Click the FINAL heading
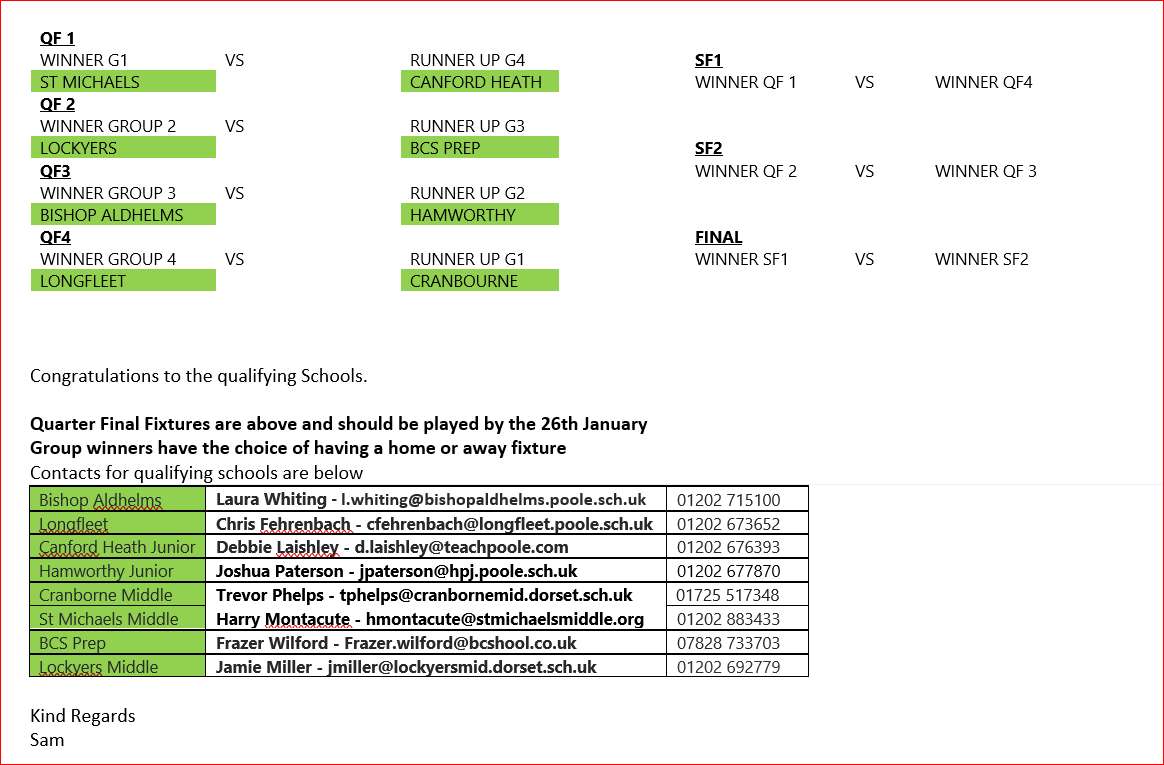1164x765 pixels. click(718, 237)
